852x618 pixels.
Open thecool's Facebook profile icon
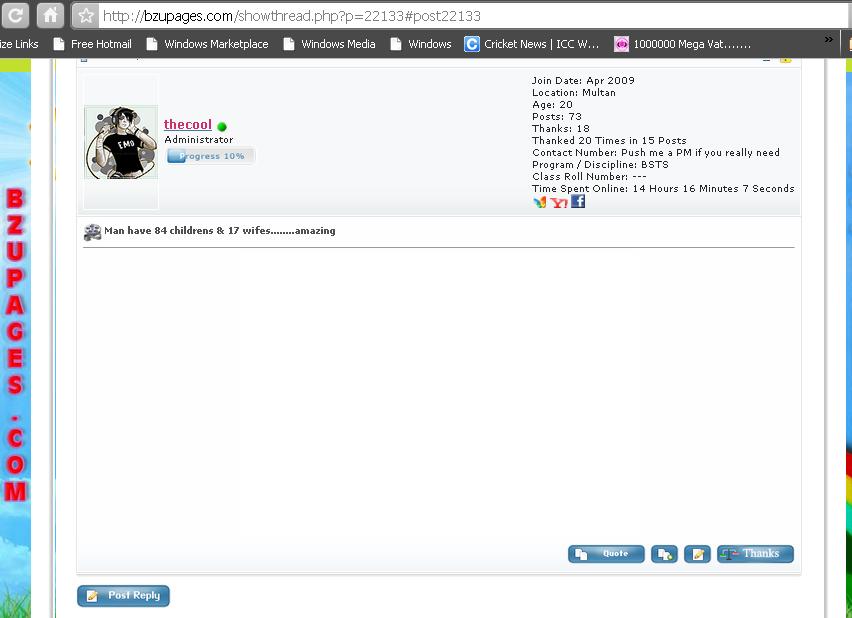tap(578, 201)
